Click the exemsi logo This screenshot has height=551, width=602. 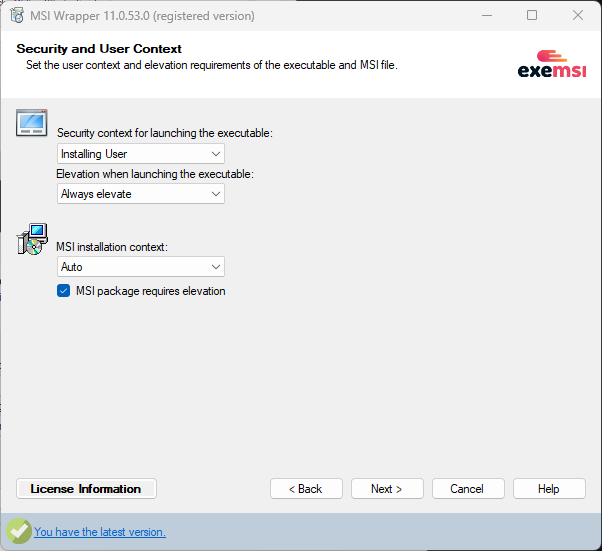pyautogui.click(x=552, y=64)
